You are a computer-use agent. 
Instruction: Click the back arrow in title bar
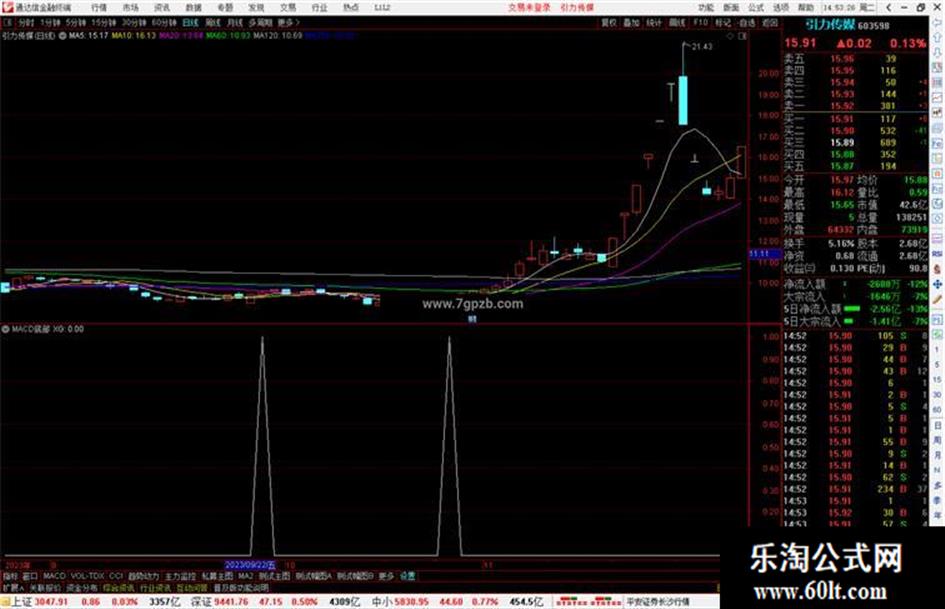pos(888,7)
